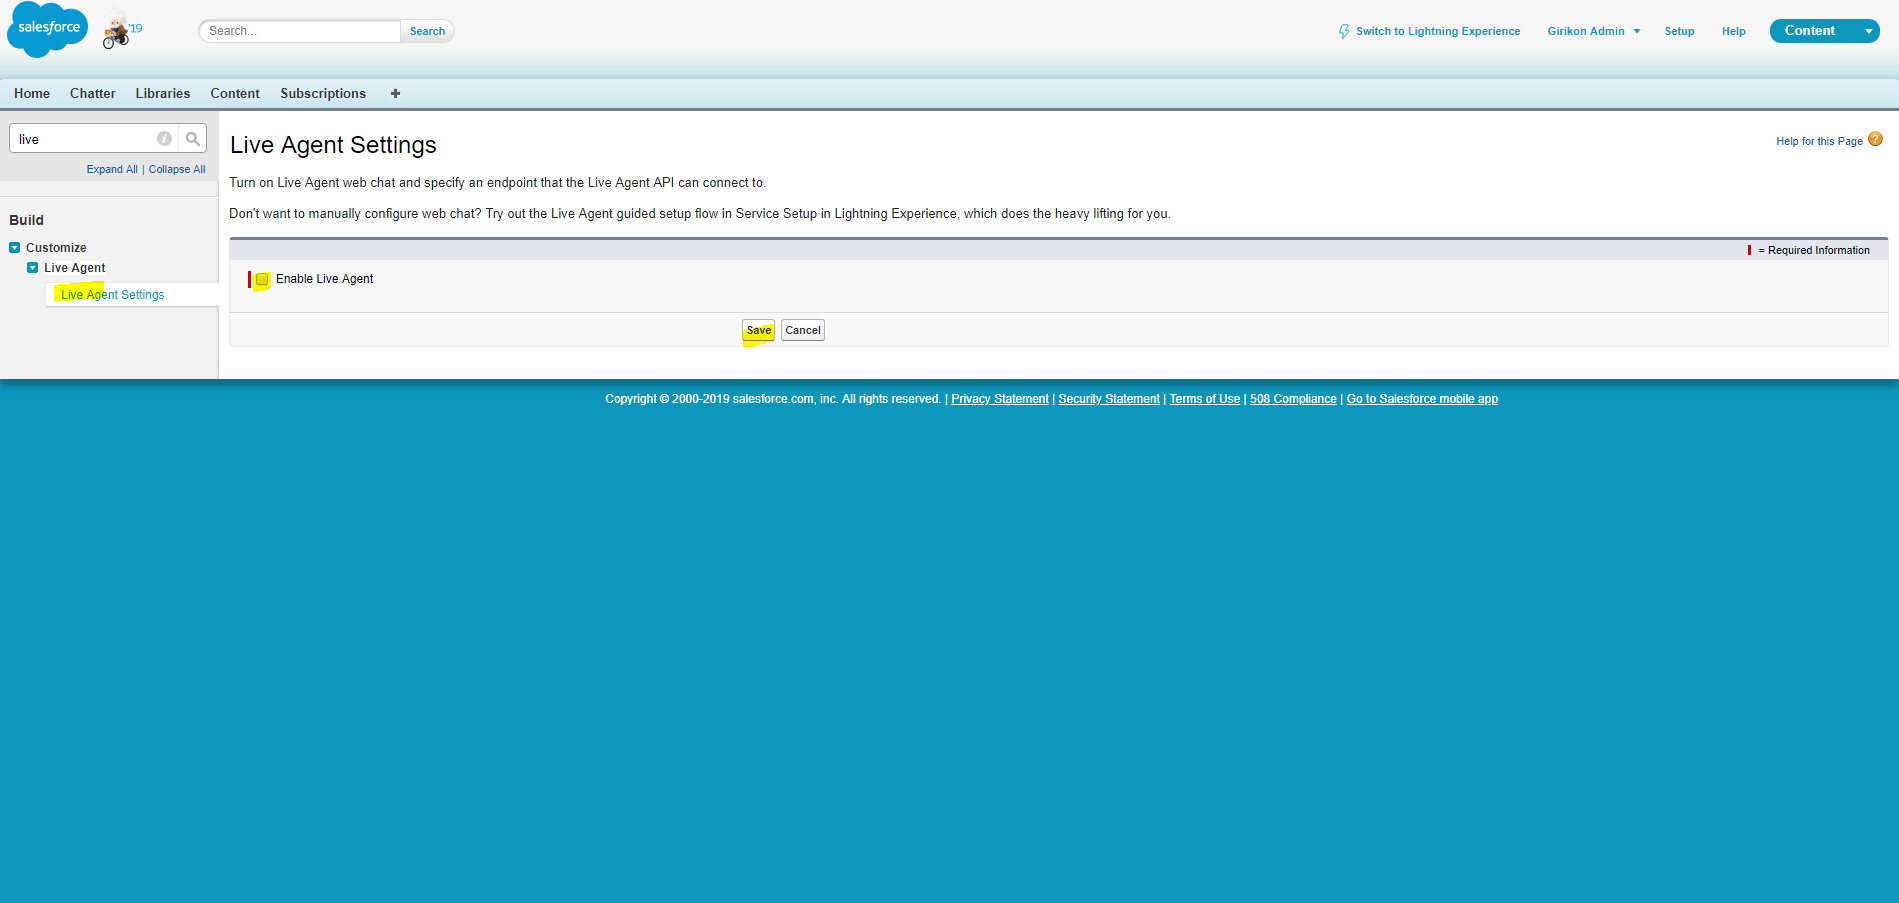Open the Girikon Admin user dropdown
Screen dimensions: 1899x903
(1594, 31)
